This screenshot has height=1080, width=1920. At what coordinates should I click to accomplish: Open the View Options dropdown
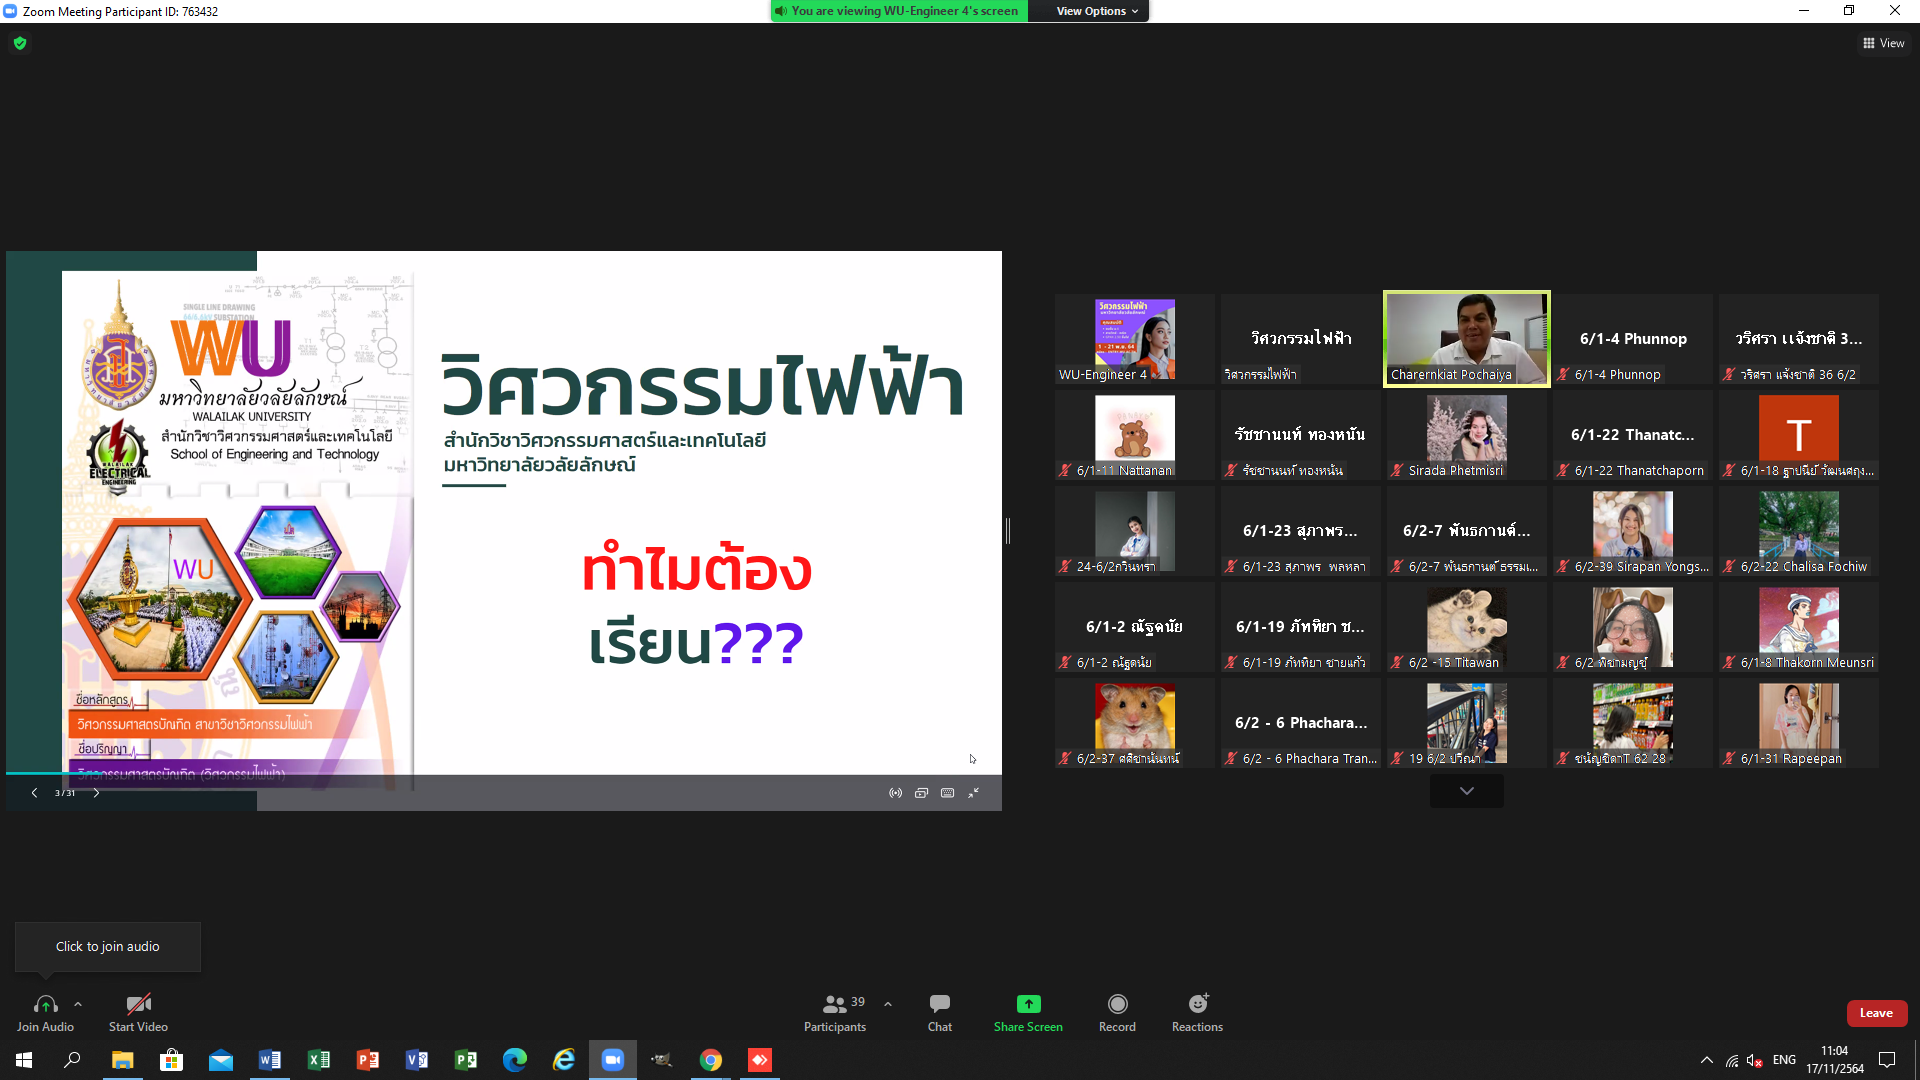[1097, 11]
